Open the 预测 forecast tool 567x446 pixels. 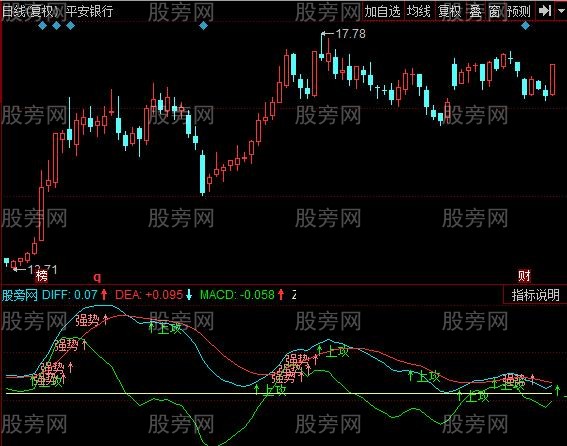tap(519, 11)
